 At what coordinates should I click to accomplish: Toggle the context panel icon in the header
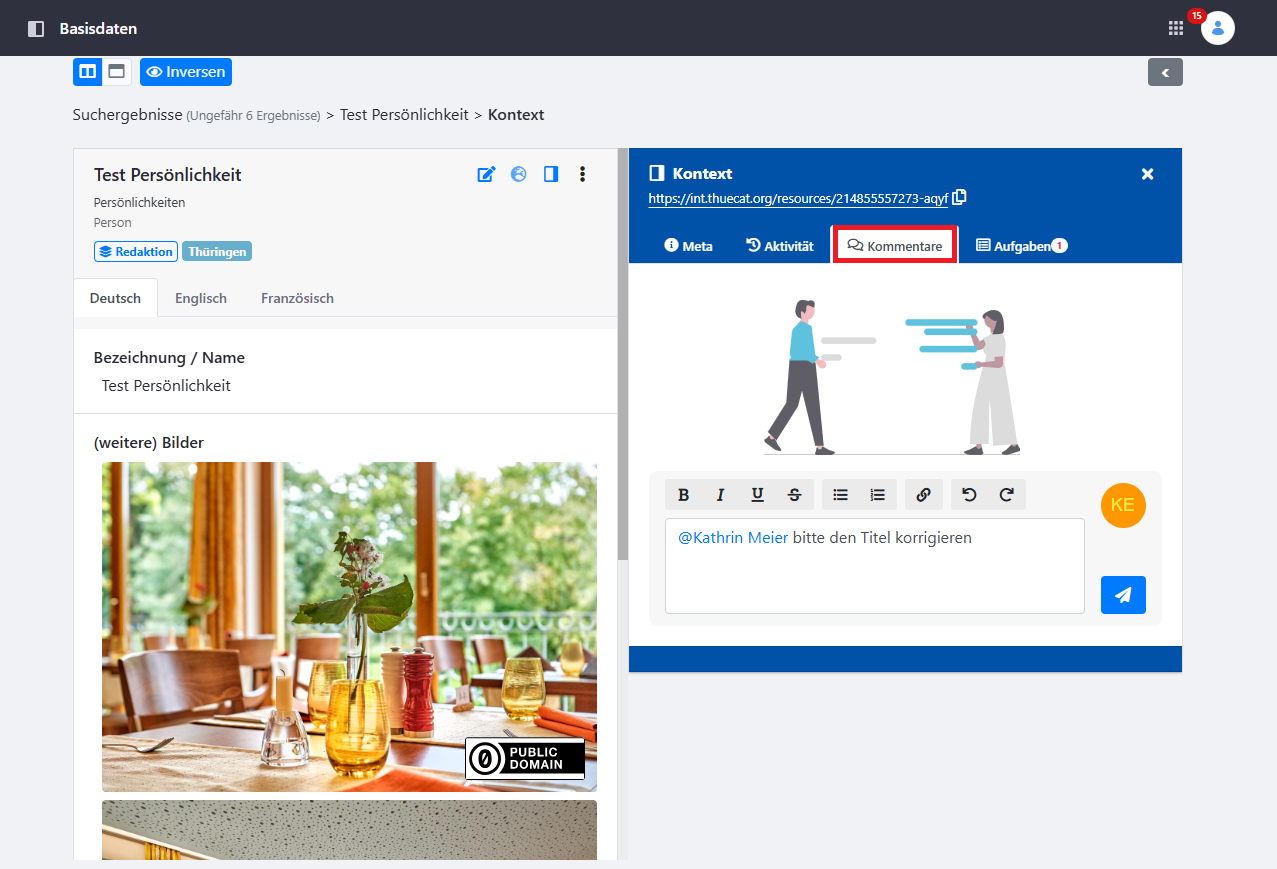[x=550, y=174]
